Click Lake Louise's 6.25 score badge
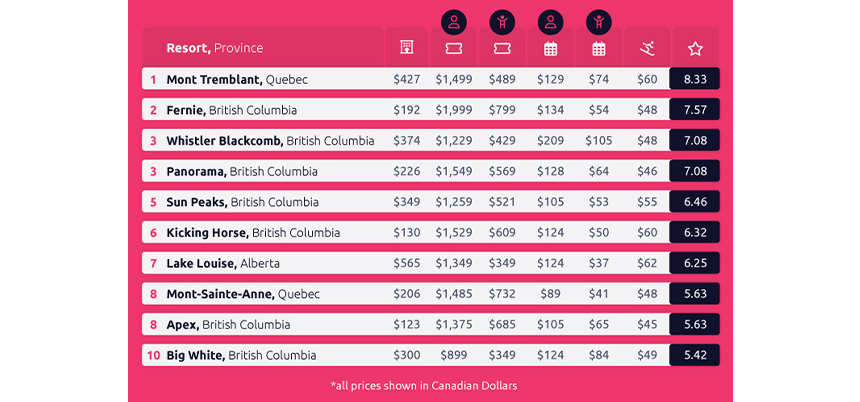The image size is (860, 402). click(x=695, y=263)
